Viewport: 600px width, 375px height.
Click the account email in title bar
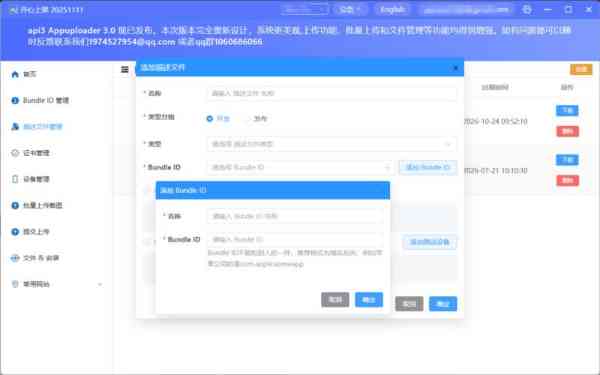(x=466, y=10)
